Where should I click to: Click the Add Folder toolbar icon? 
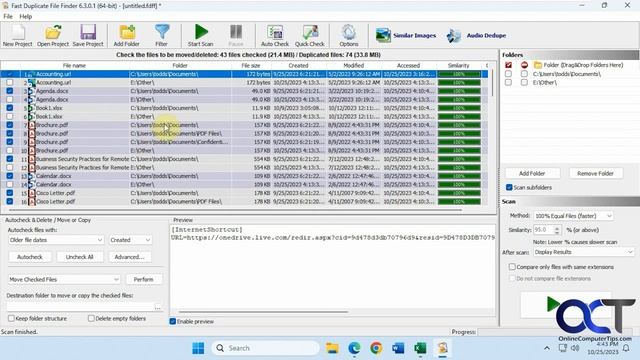tap(127, 35)
